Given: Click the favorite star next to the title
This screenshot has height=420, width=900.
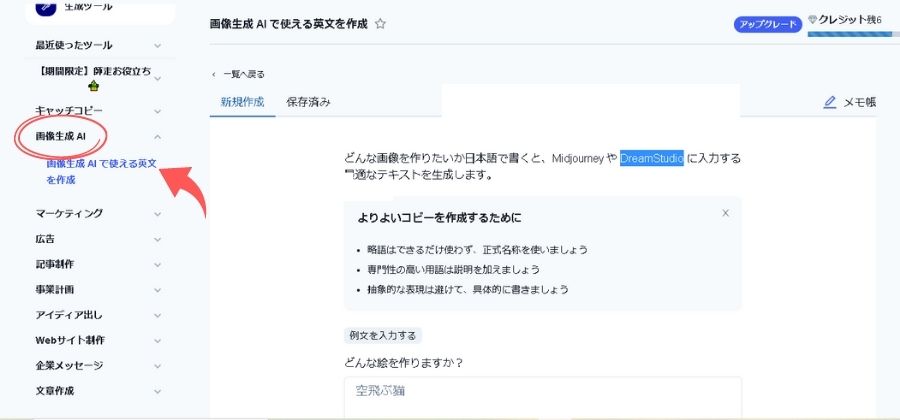Looking at the screenshot, I should (380, 24).
